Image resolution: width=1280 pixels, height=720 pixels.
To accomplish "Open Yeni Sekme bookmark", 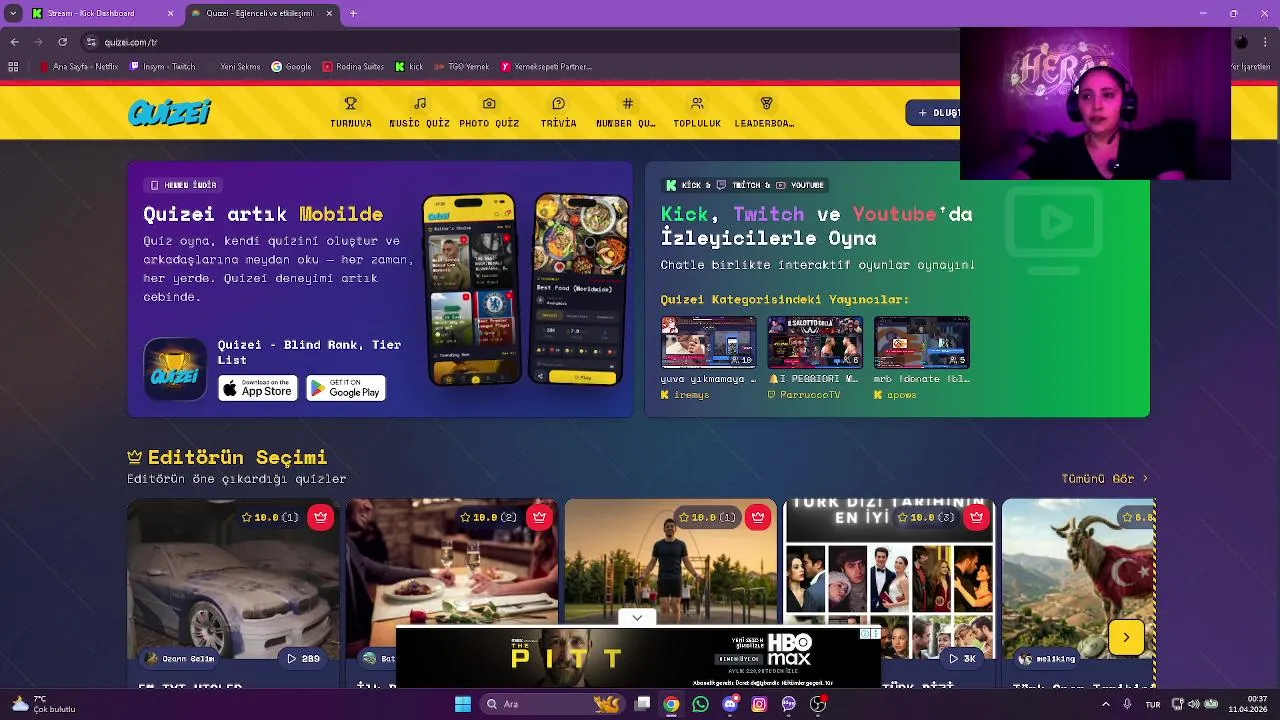I will 234,67.
